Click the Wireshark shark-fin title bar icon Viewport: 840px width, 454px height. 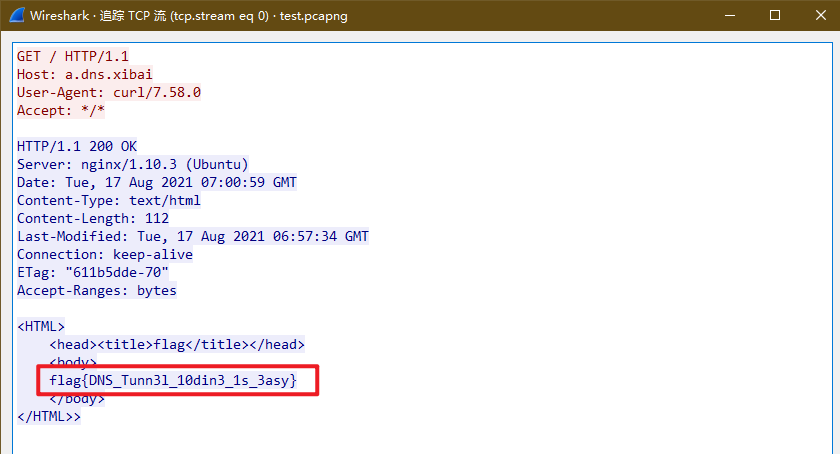17,15
